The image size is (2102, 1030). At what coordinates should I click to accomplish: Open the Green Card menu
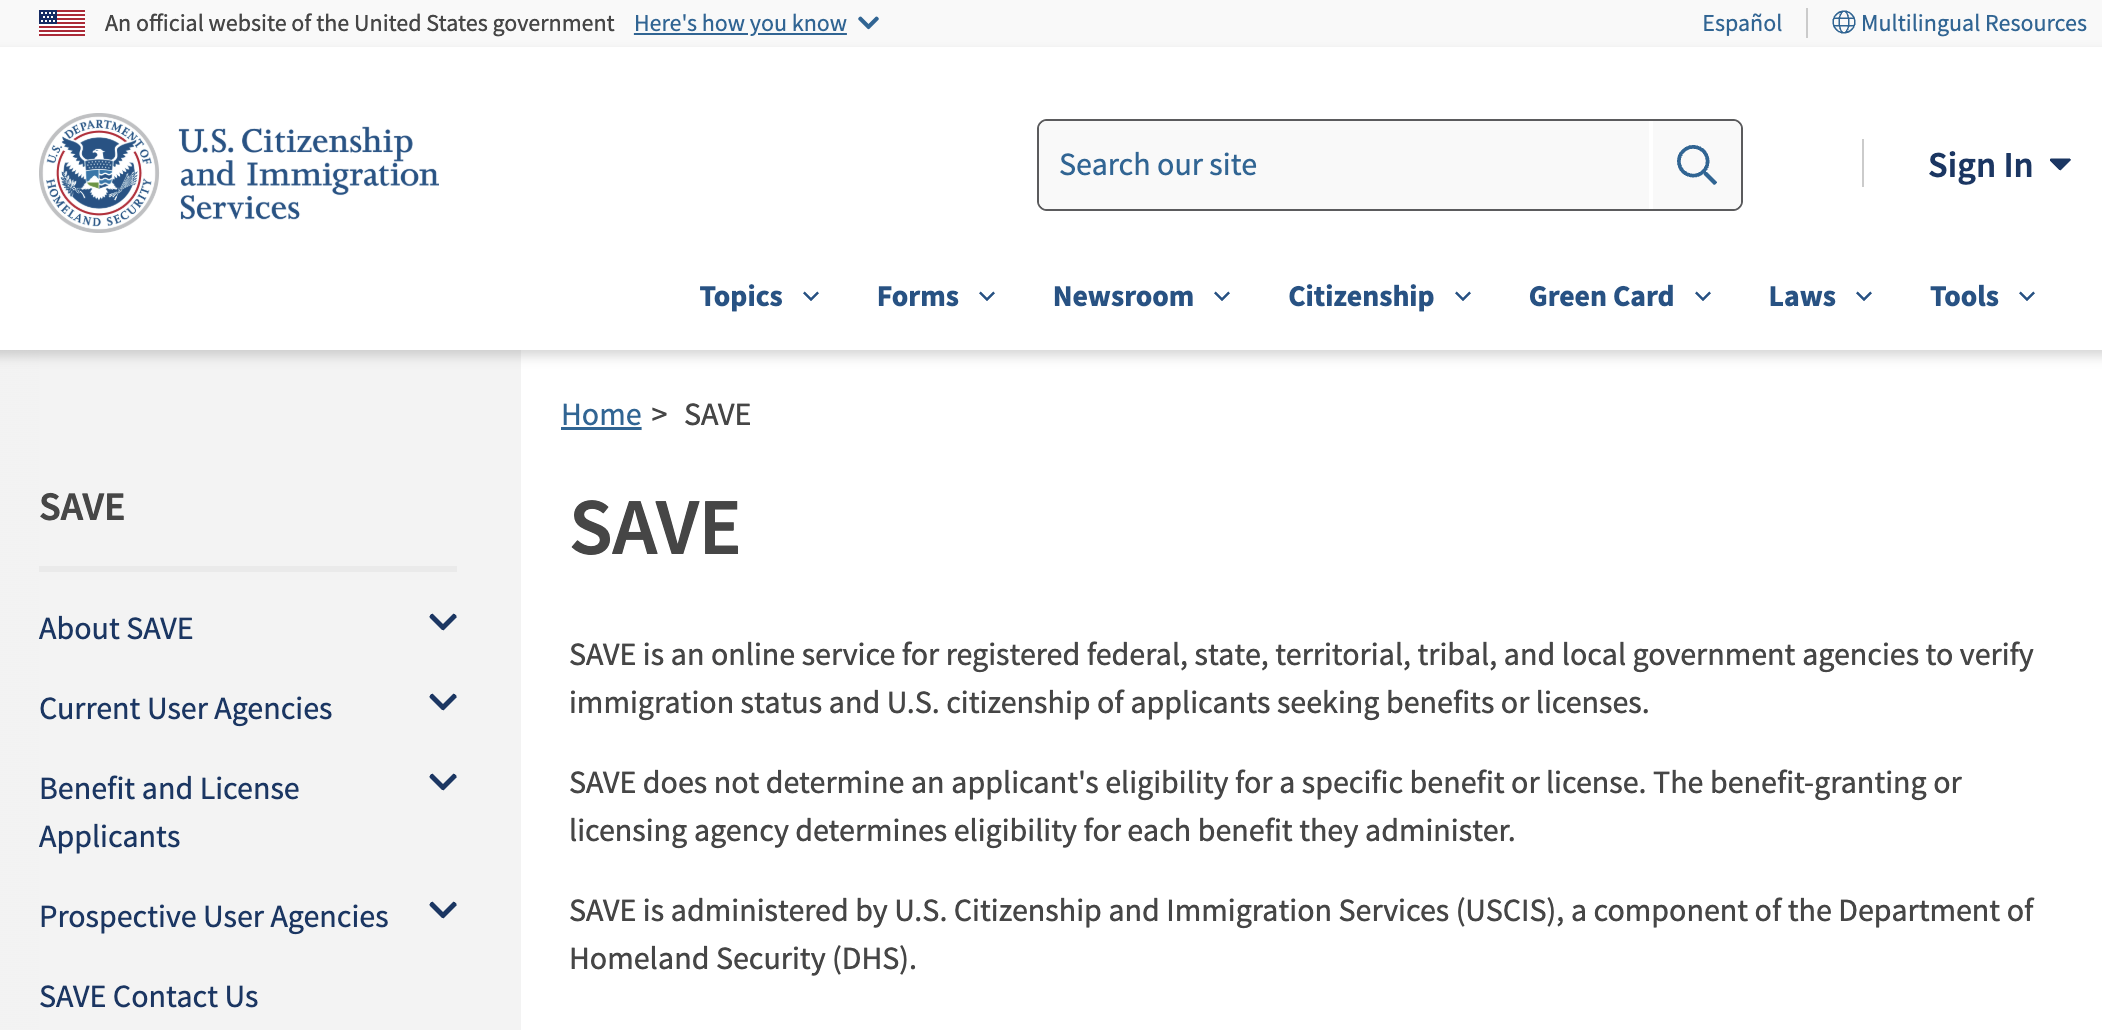(1620, 297)
